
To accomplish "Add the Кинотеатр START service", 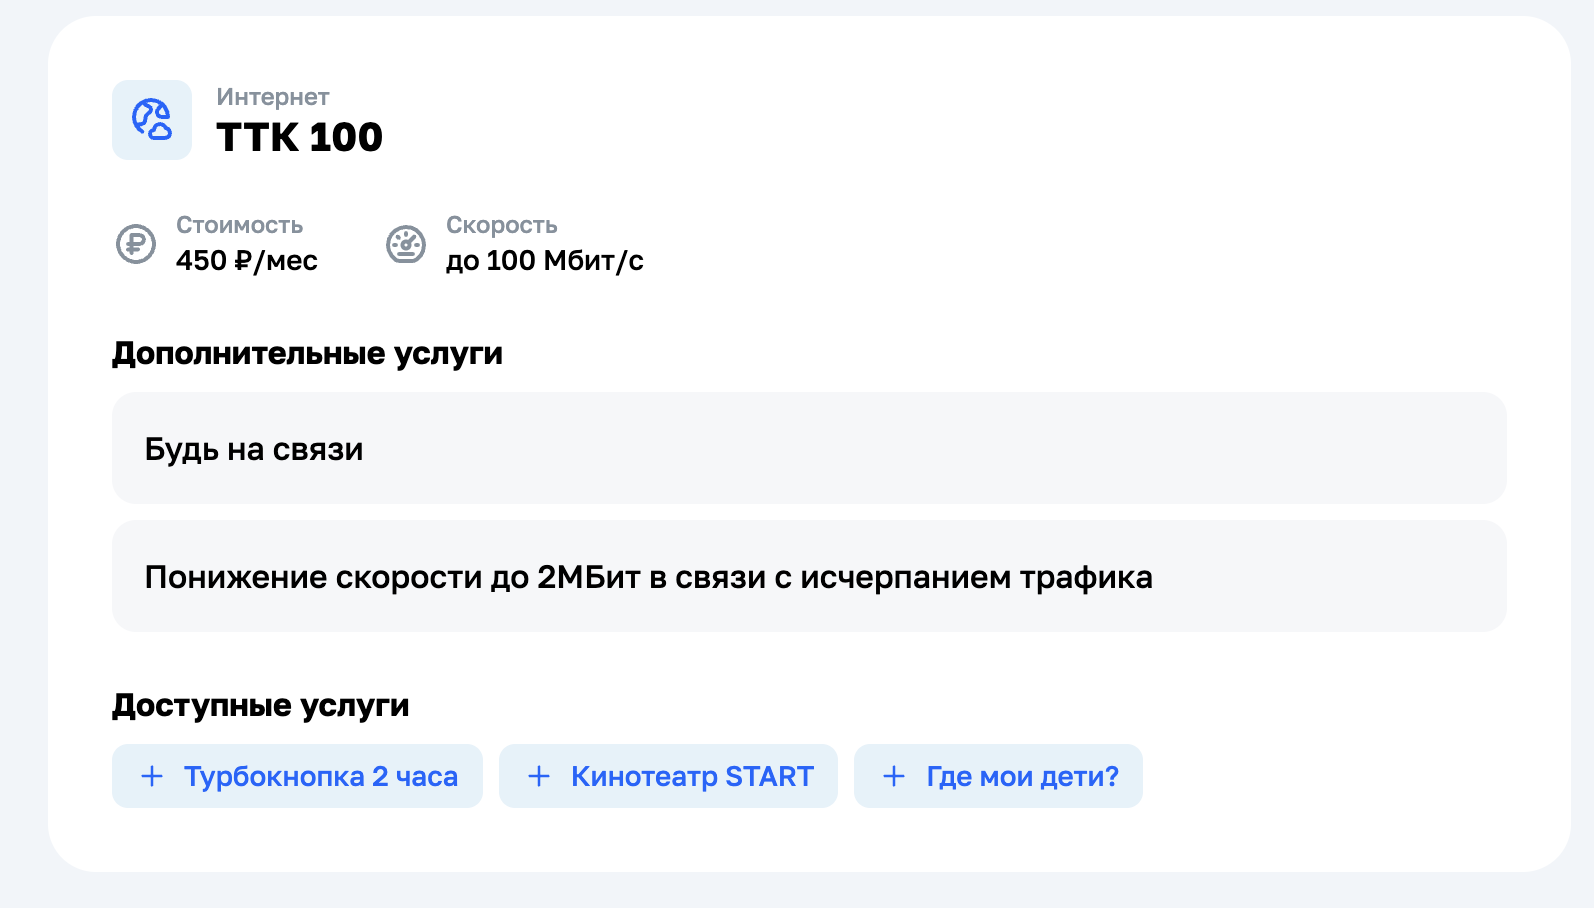I will click(668, 776).
